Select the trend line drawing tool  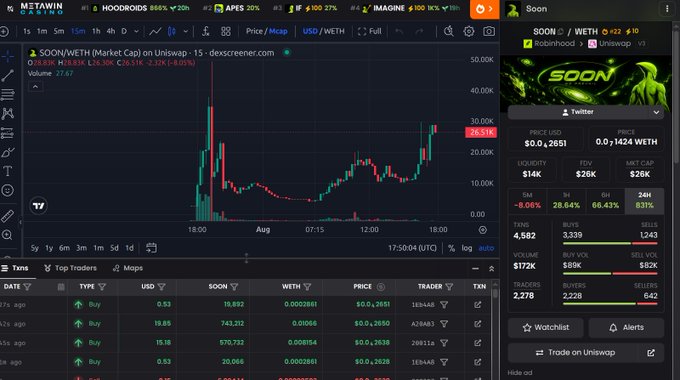click(x=7, y=75)
